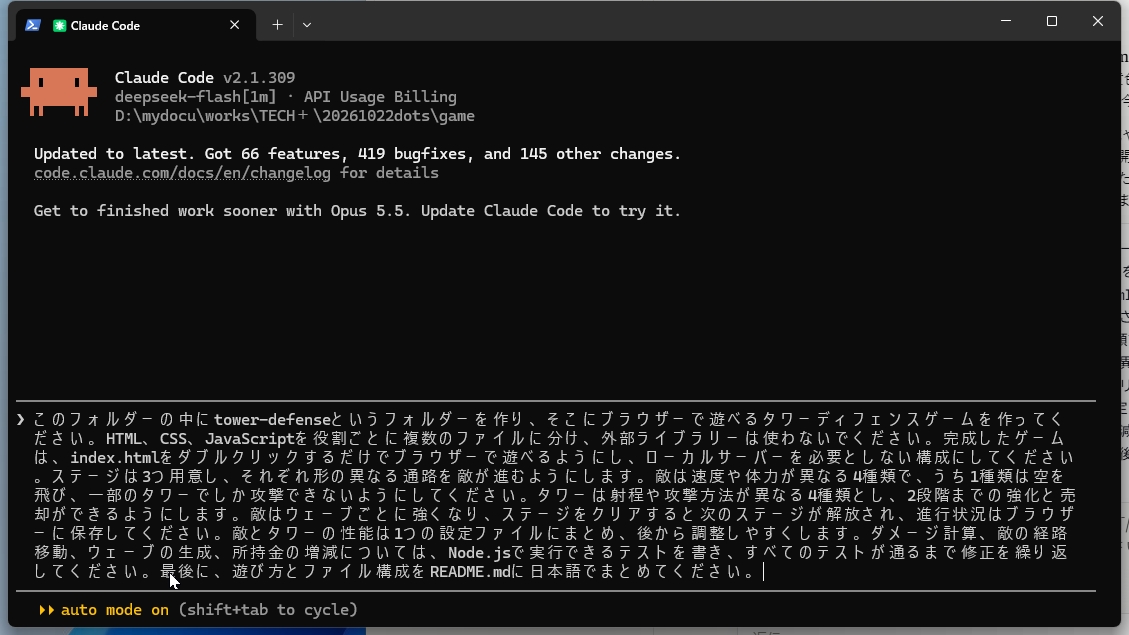Open a new terminal tab with plus

[277, 25]
